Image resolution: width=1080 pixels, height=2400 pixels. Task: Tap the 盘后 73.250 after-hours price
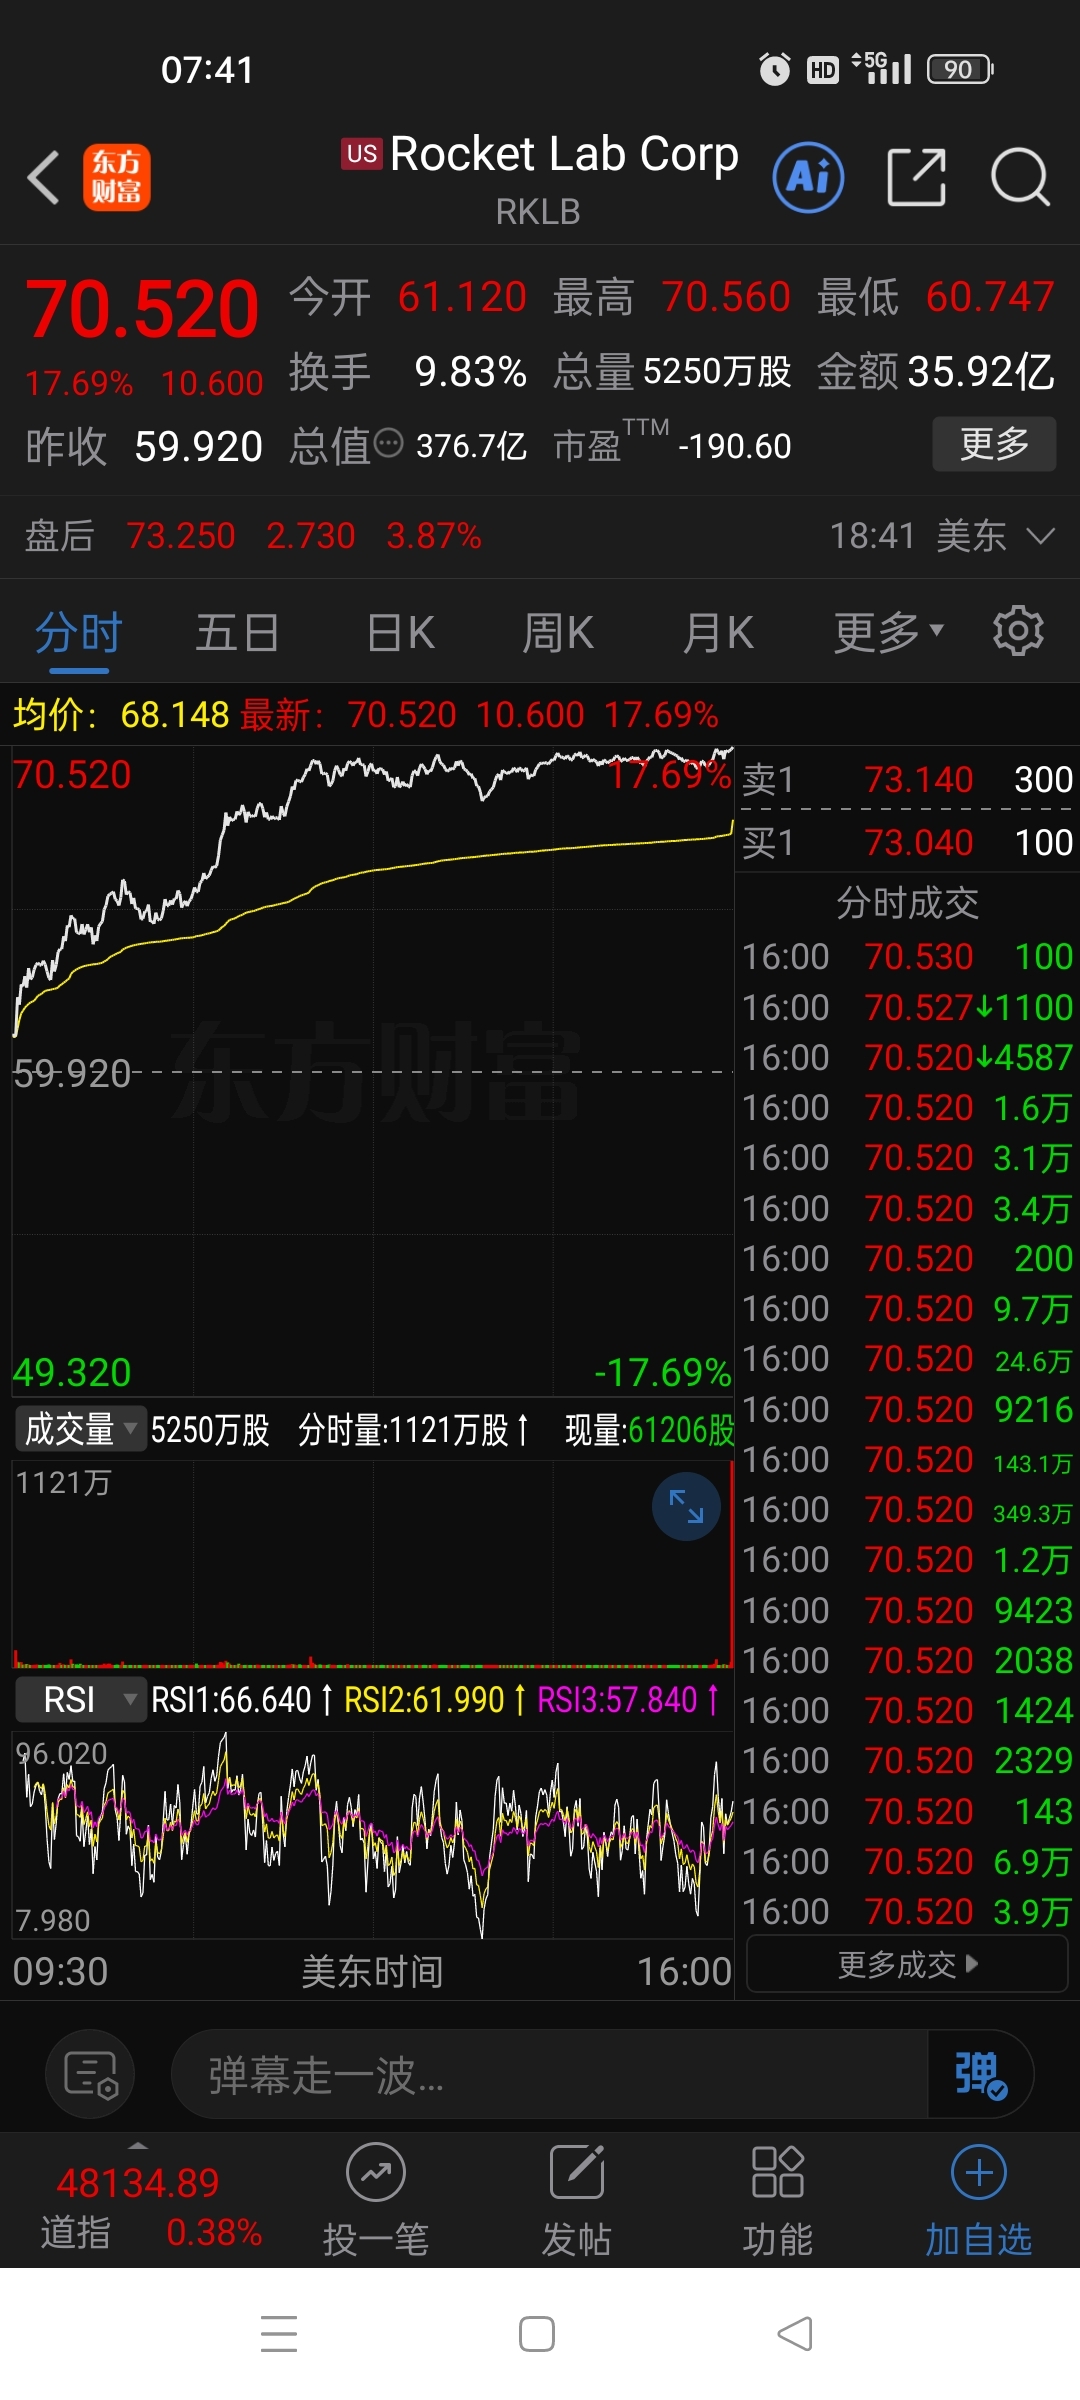[x=180, y=536]
